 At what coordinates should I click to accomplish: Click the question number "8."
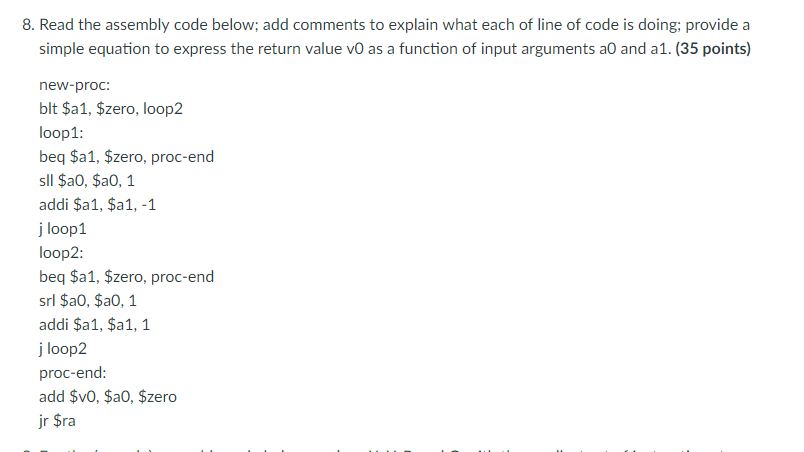tap(27, 24)
